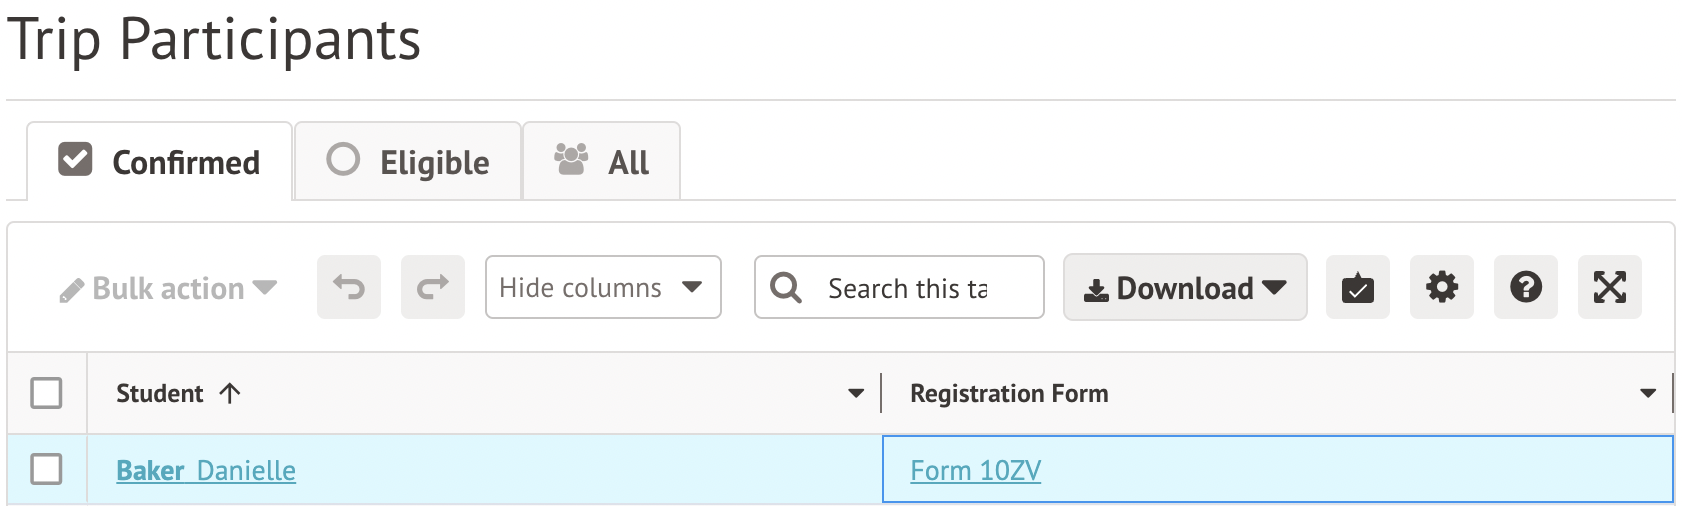The height and width of the screenshot is (506, 1682).
Task: Check the Baker Danielle row checkbox
Action: click(x=47, y=469)
